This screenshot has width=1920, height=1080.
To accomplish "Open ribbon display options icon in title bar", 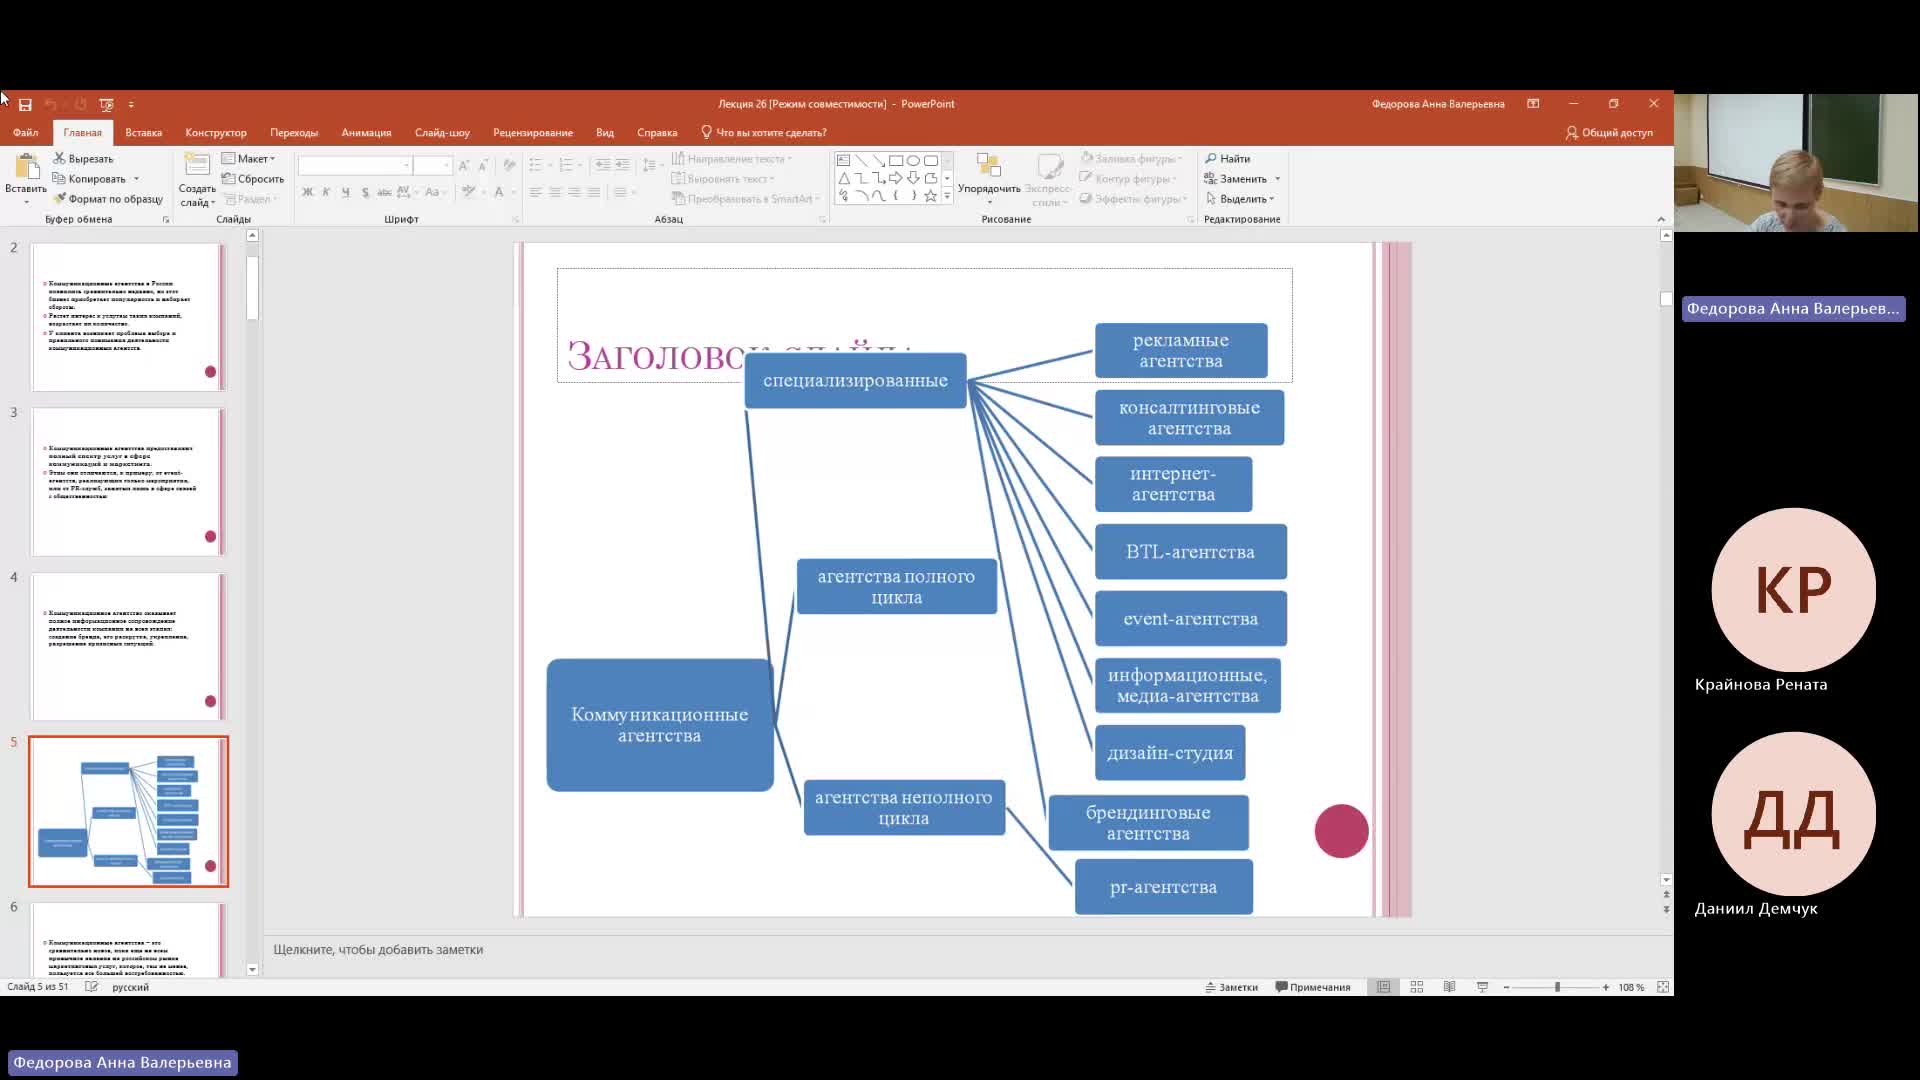I will pyautogui.click(x=1533, y=104).
